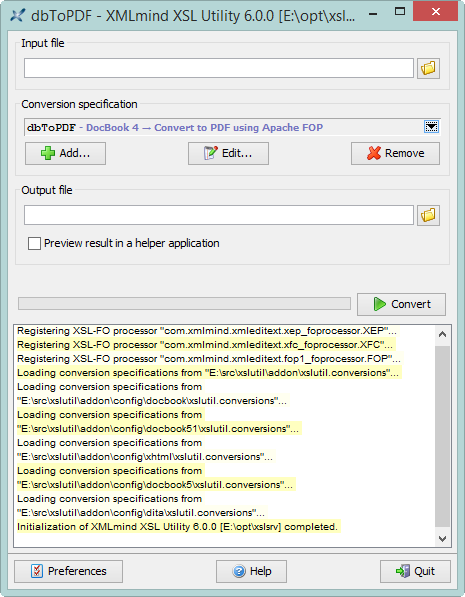465x597 pixels.
Task: Select the dbToPDF conversion specification combo box
Action: tap(232, 127)
